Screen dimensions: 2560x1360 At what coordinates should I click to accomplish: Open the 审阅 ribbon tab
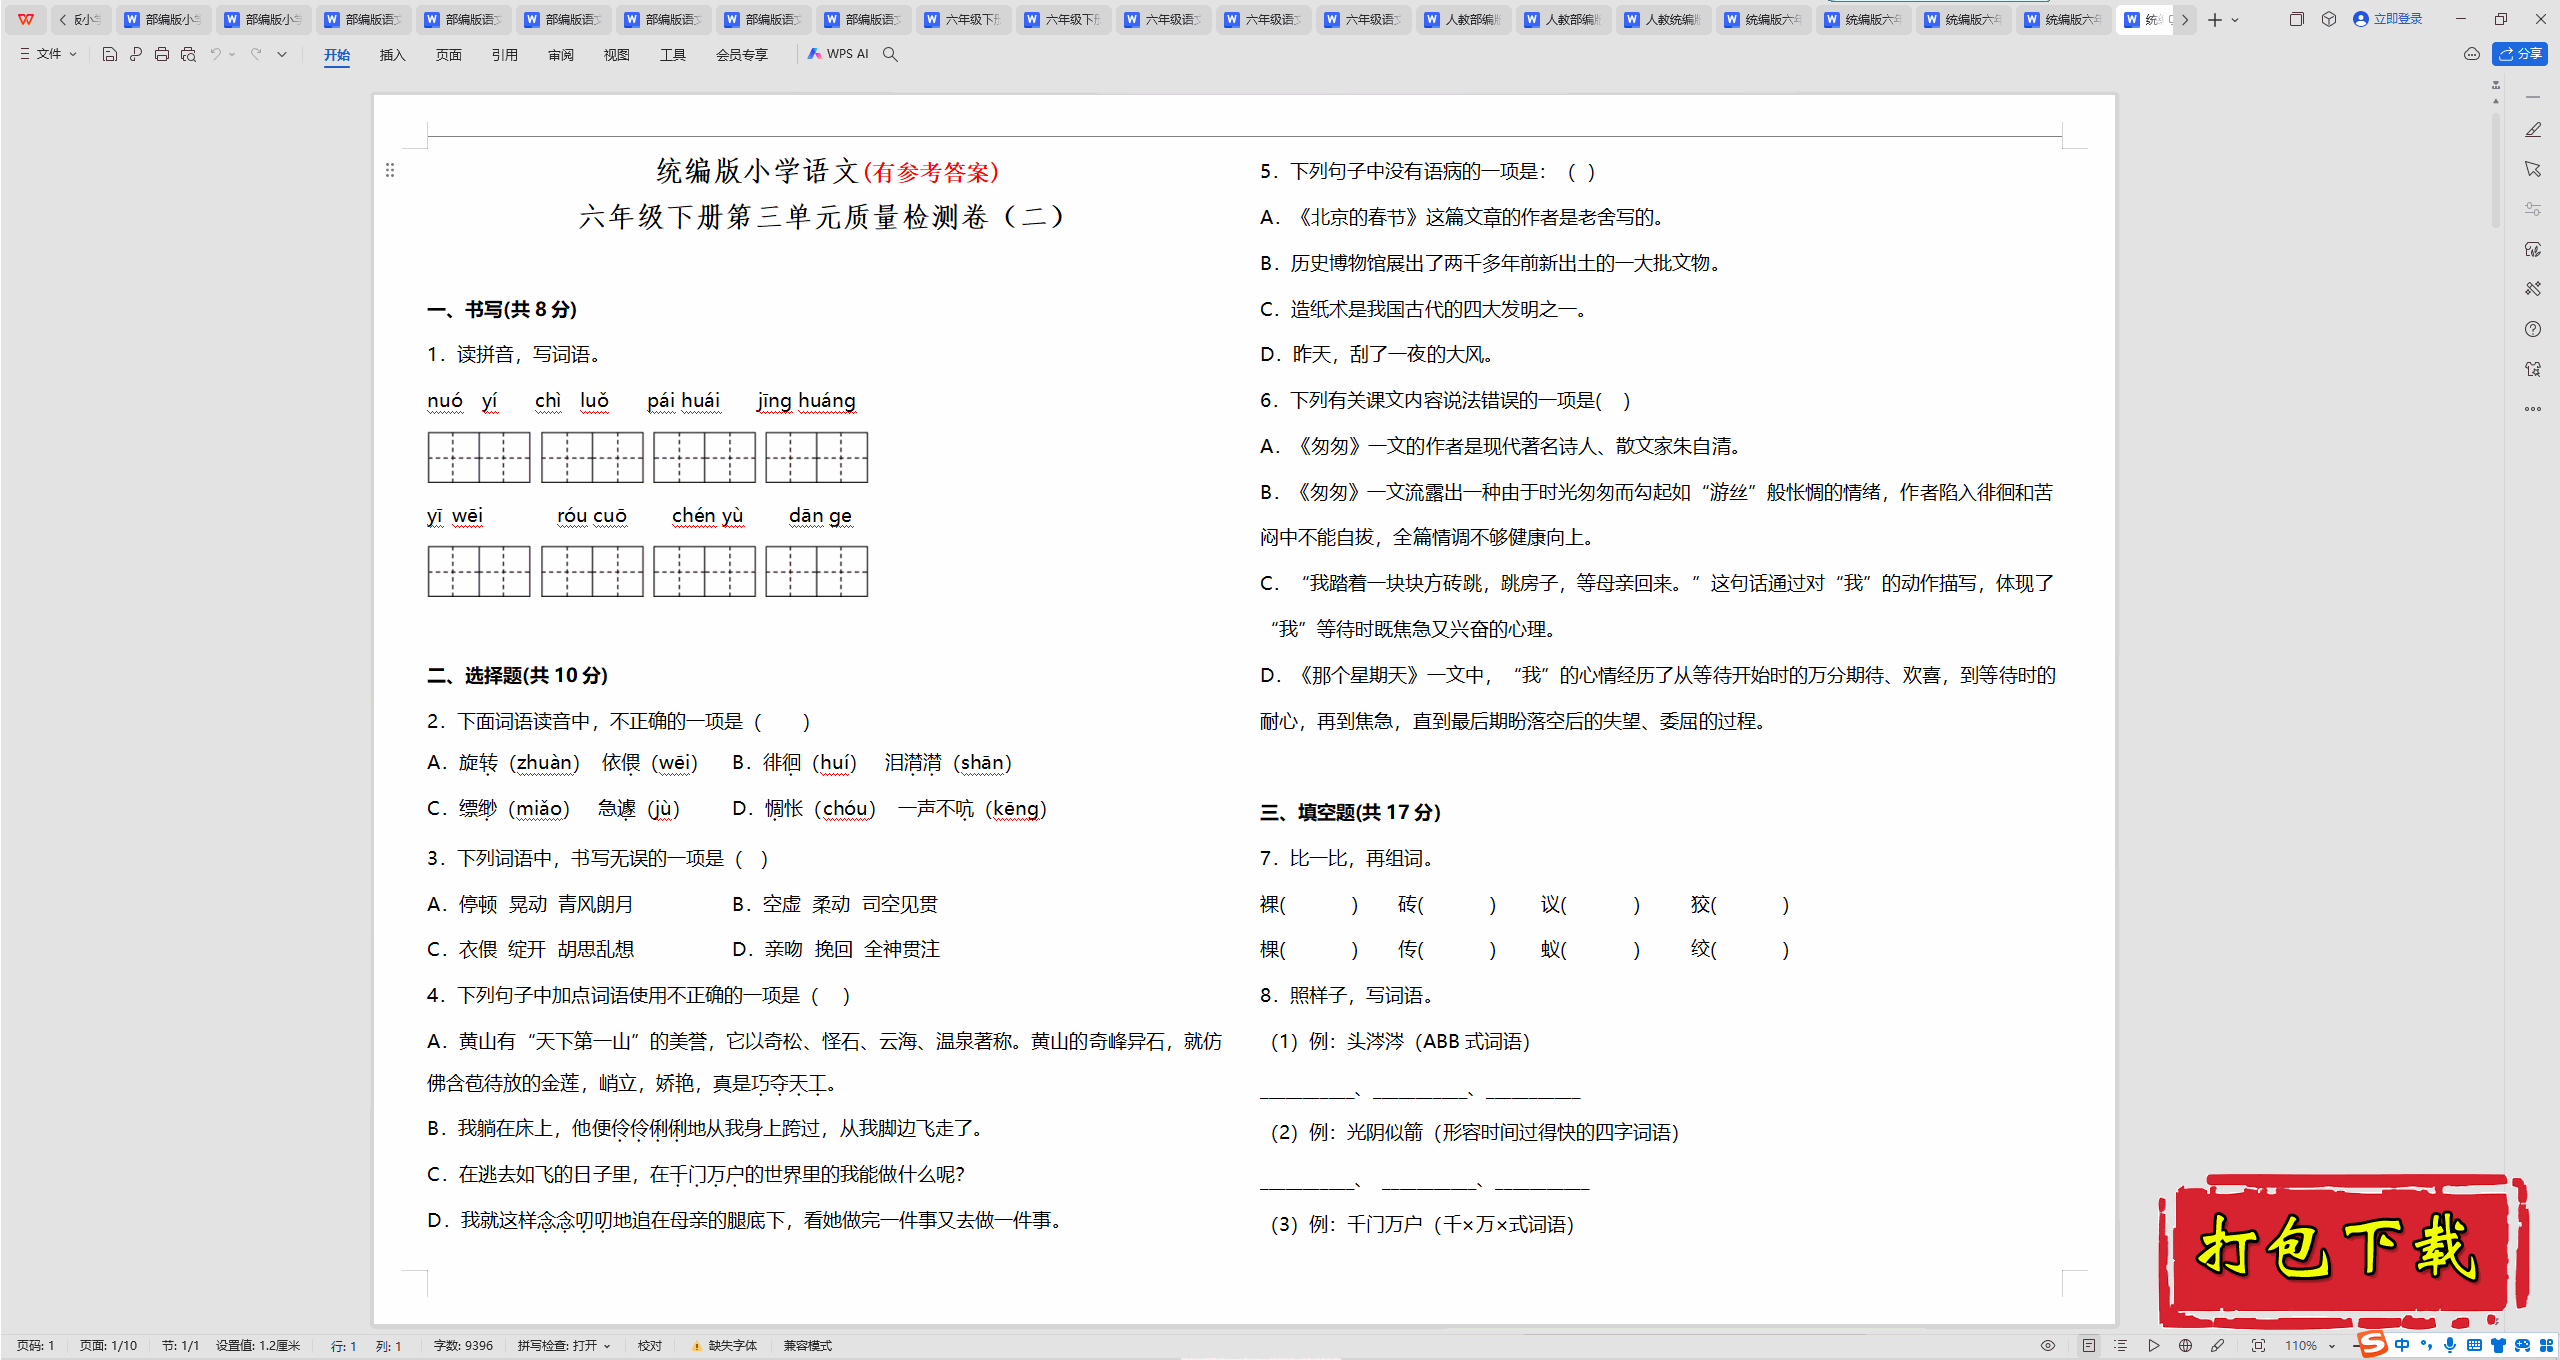(561, 55)
